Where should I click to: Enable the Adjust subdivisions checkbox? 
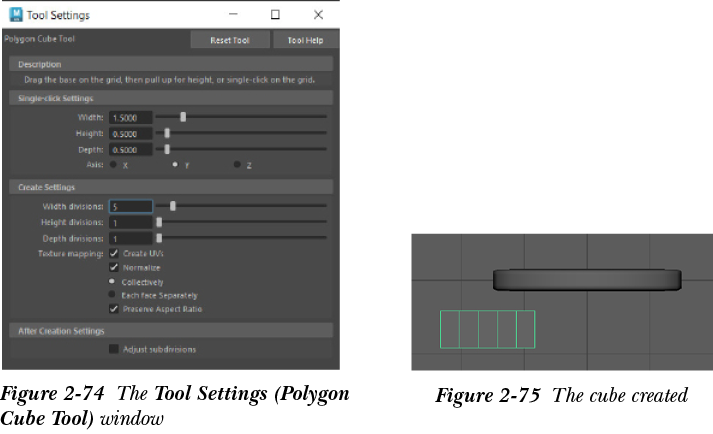click(114, 349)
